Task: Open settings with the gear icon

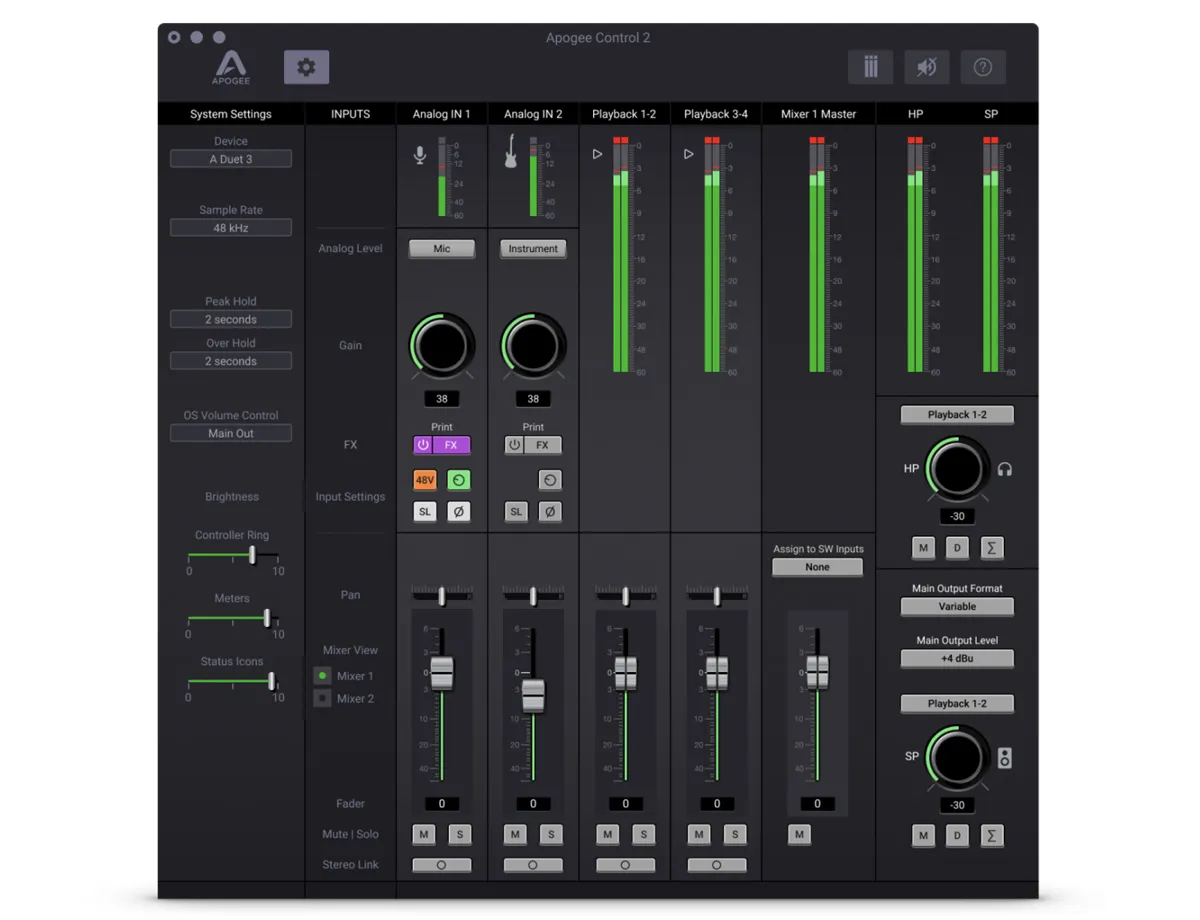Action: [306, 67]
